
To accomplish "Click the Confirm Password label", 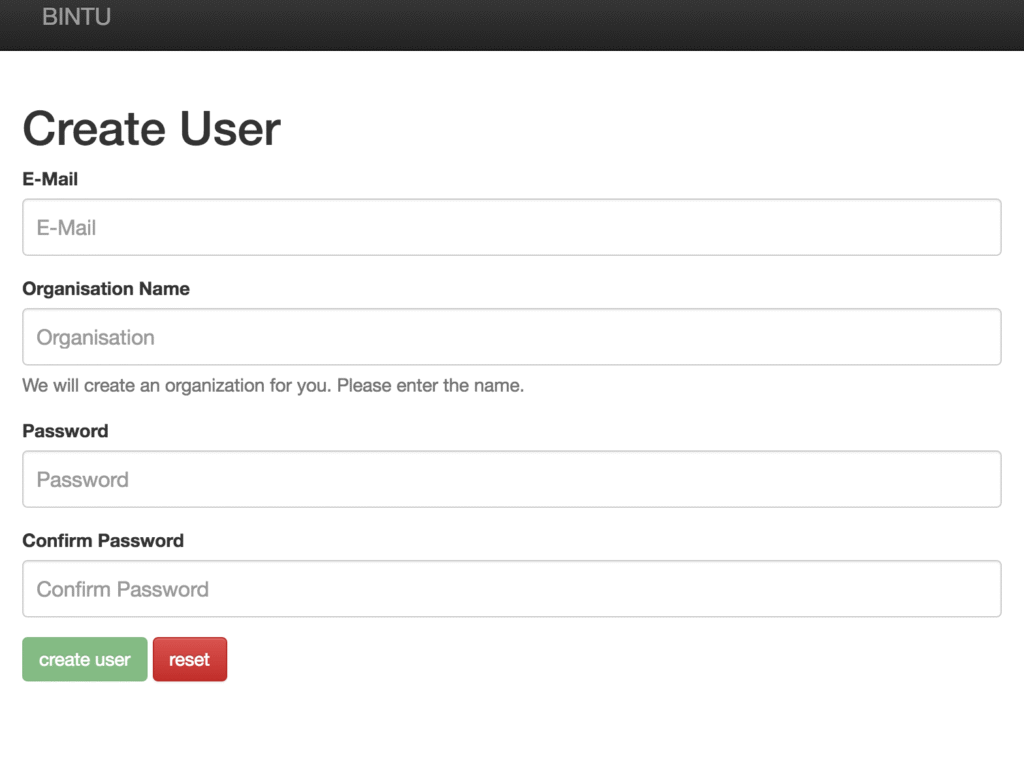I will (103, 541).
